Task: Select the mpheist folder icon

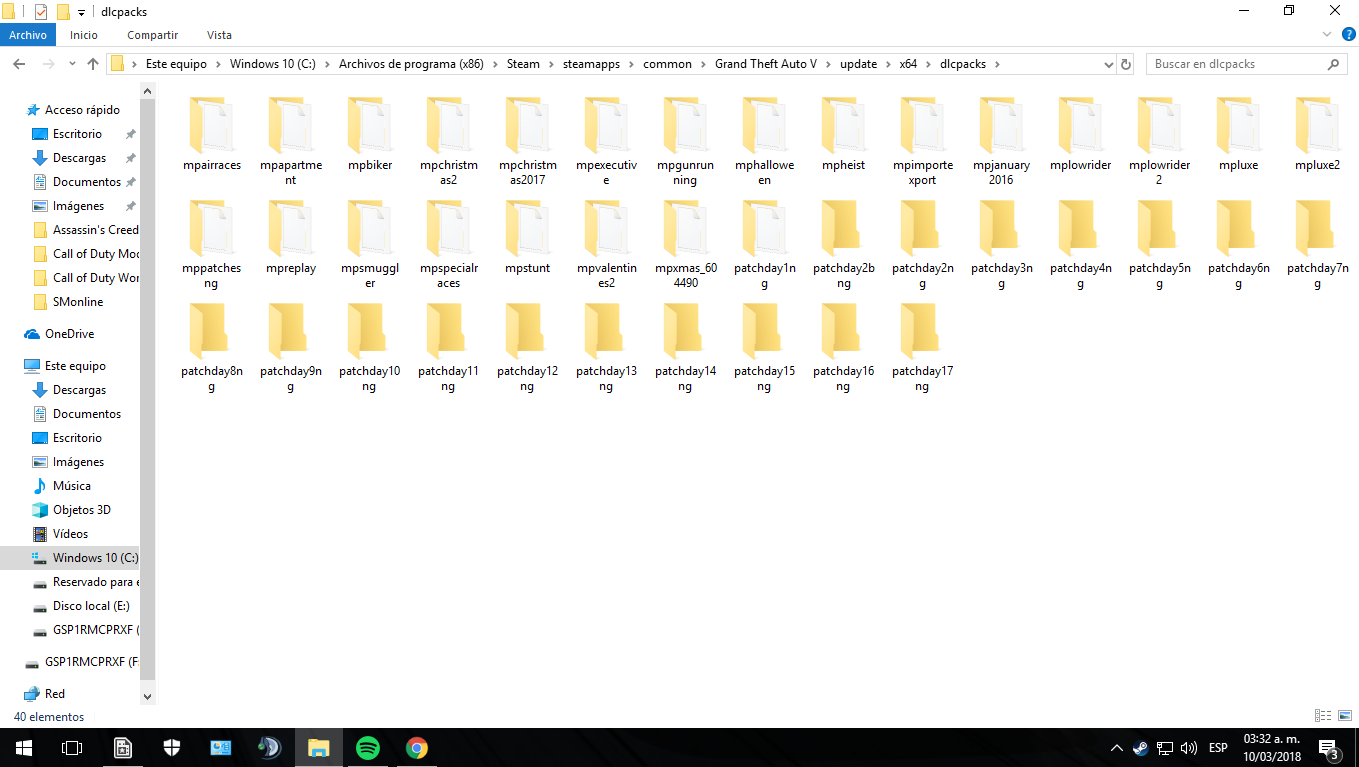Action: [x=844, y=124]
